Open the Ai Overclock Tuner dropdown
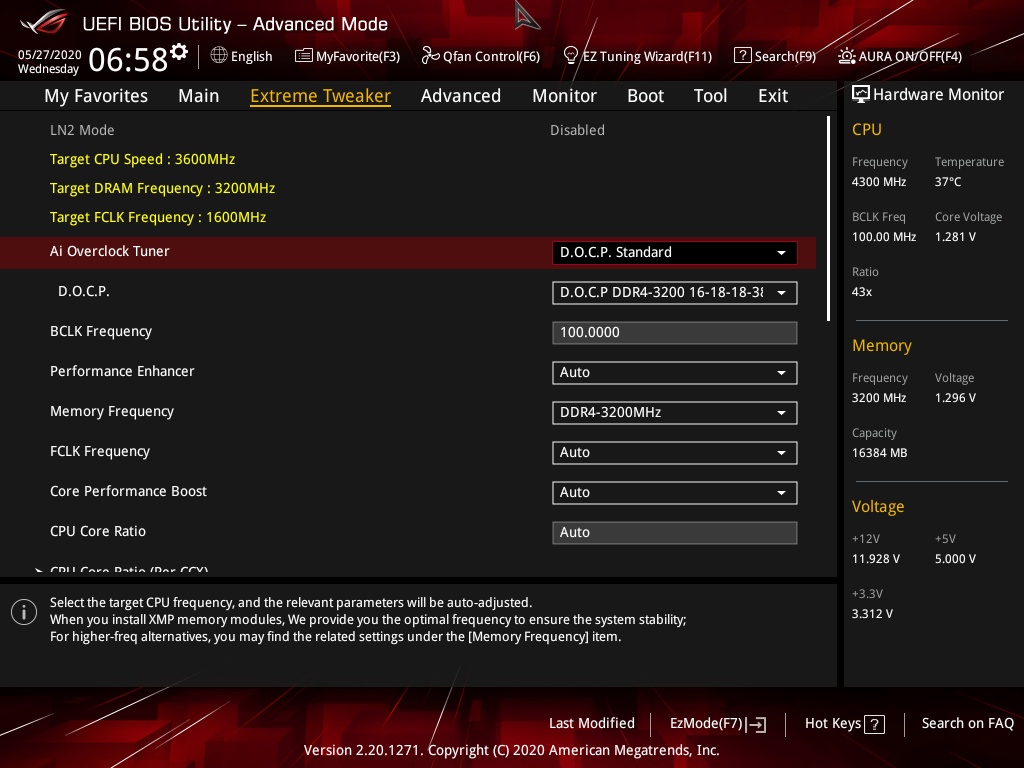The height and width of the screenshot is (768, 1024). point(674,253)
